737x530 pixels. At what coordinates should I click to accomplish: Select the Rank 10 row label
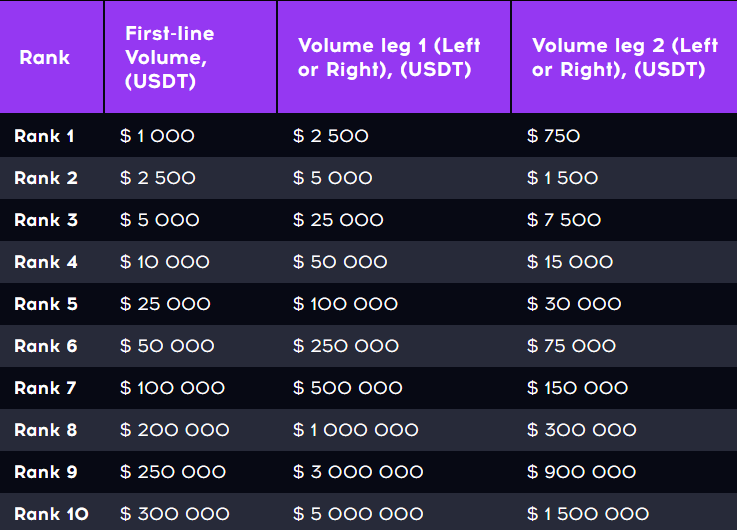point(51,514)
